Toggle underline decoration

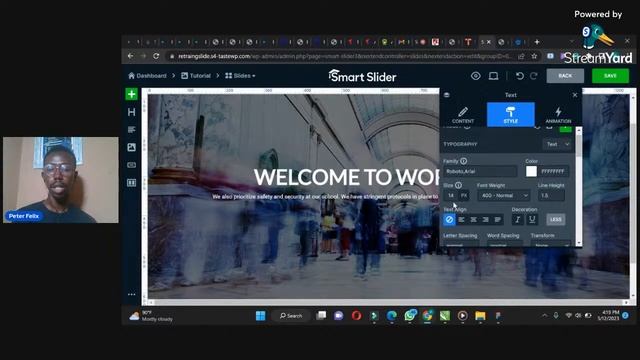(532, 220)
